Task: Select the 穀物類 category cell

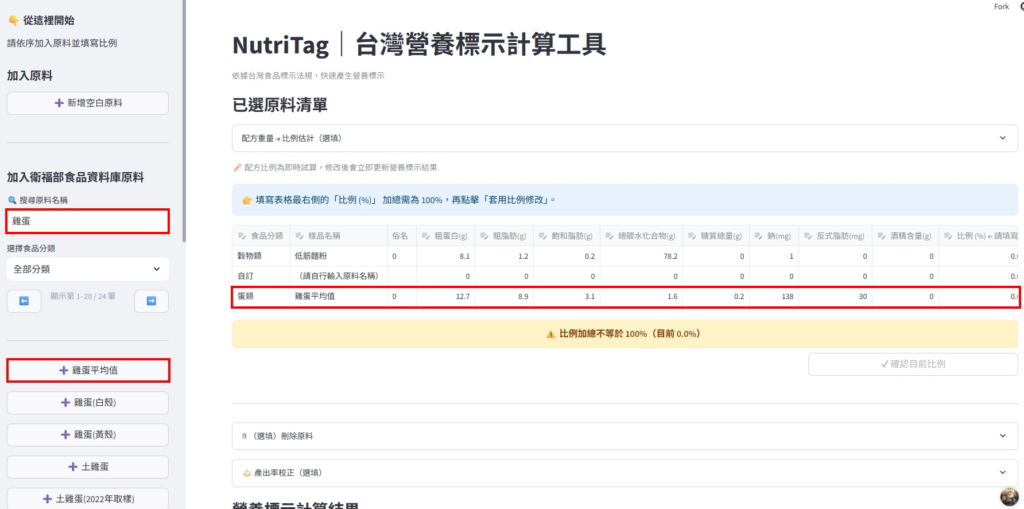Action: click(x=261, y=257)
